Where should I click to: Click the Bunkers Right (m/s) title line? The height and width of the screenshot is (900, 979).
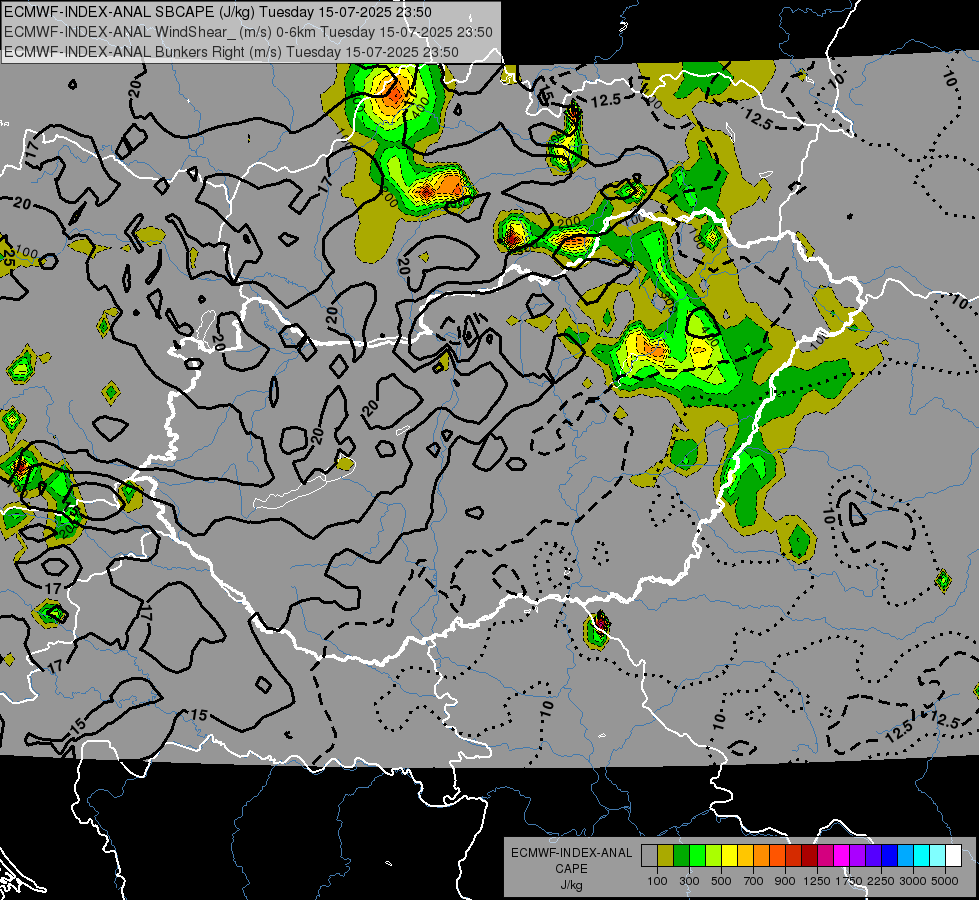(231, 52)
